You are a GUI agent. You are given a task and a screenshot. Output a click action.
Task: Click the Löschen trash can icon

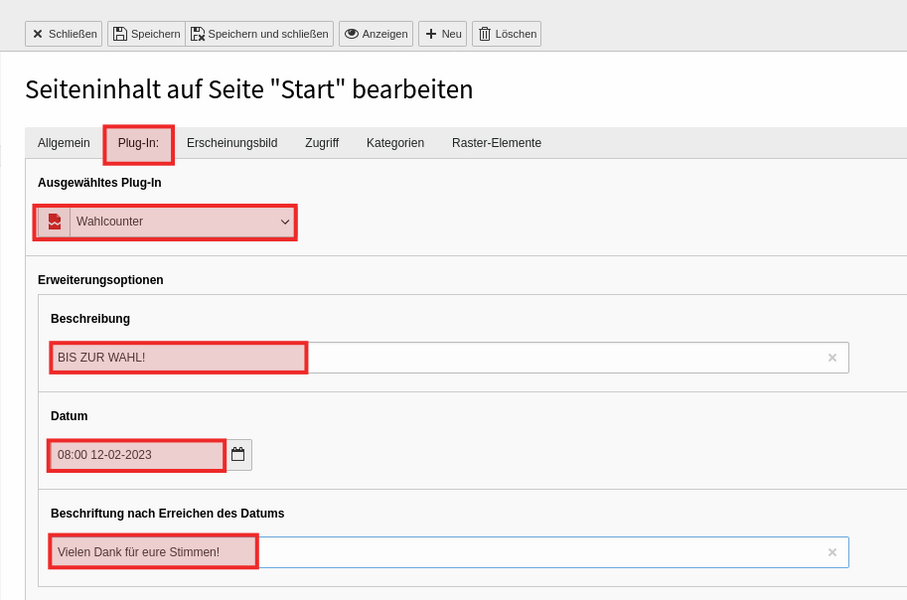(x=485, y=34)
